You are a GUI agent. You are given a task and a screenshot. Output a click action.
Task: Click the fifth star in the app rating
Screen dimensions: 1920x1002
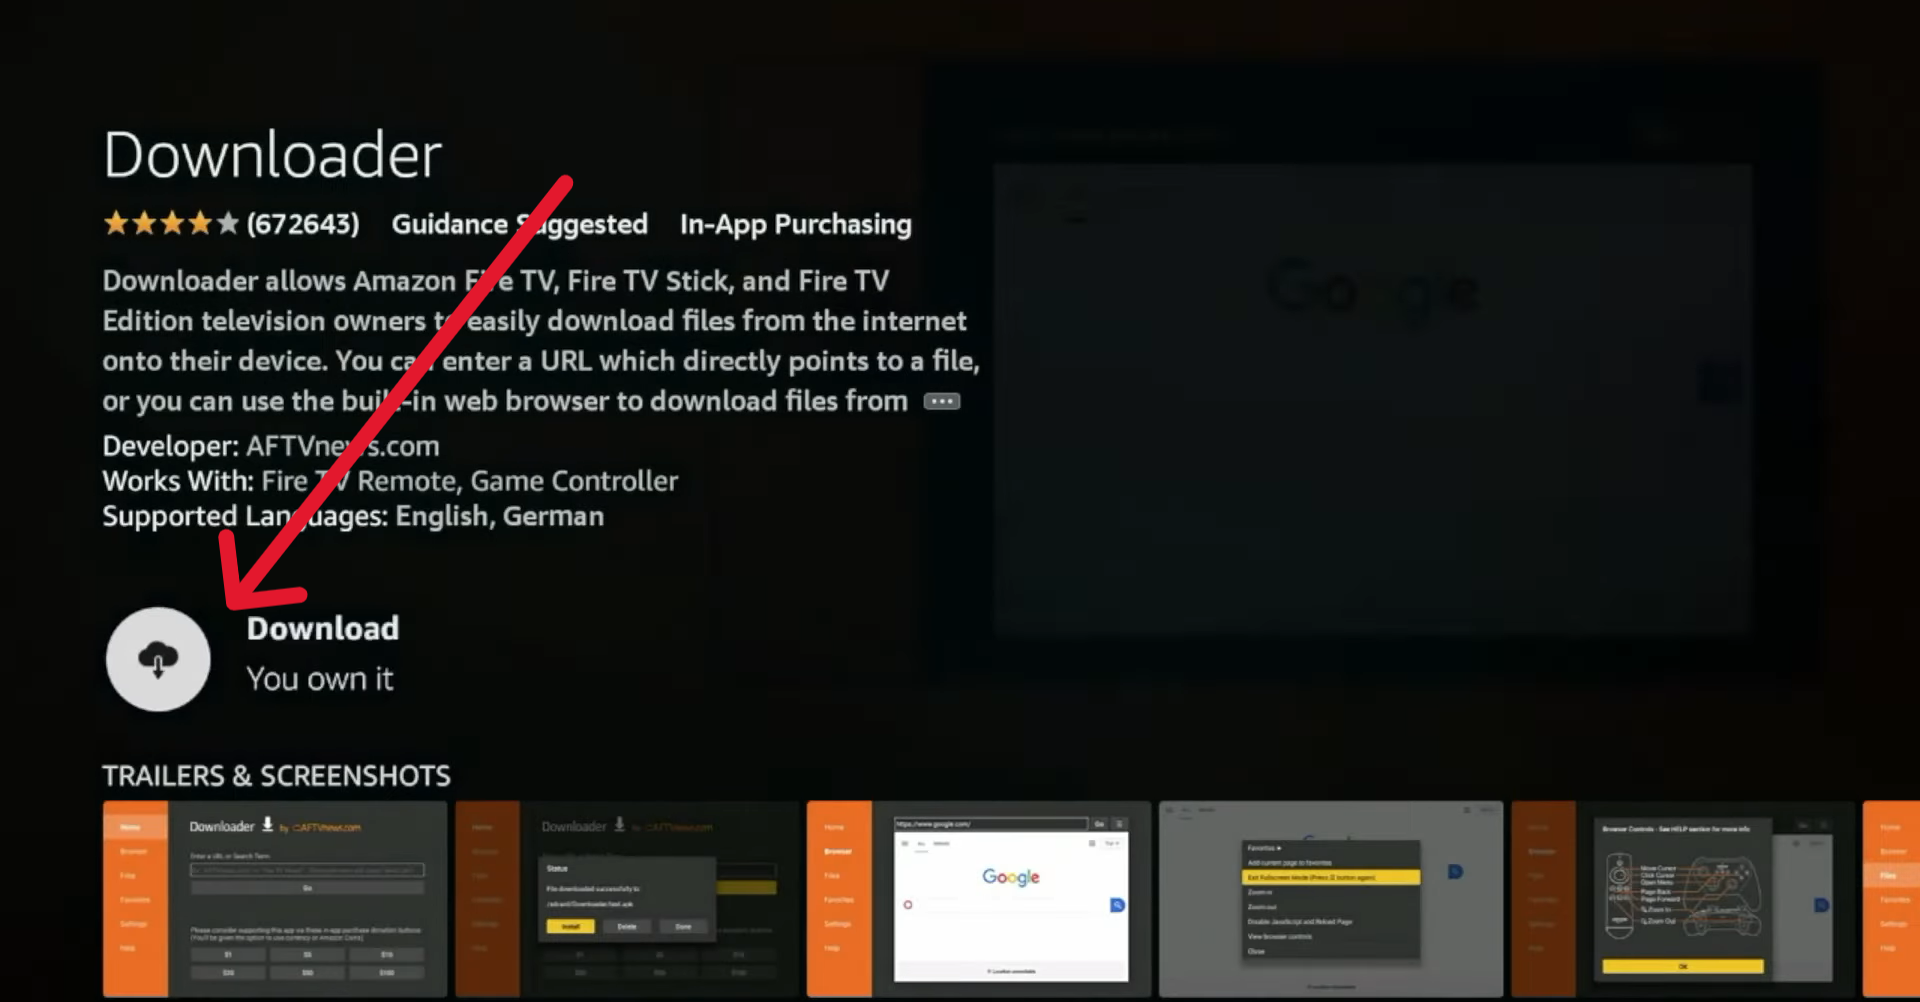click(x=230, y=224)
